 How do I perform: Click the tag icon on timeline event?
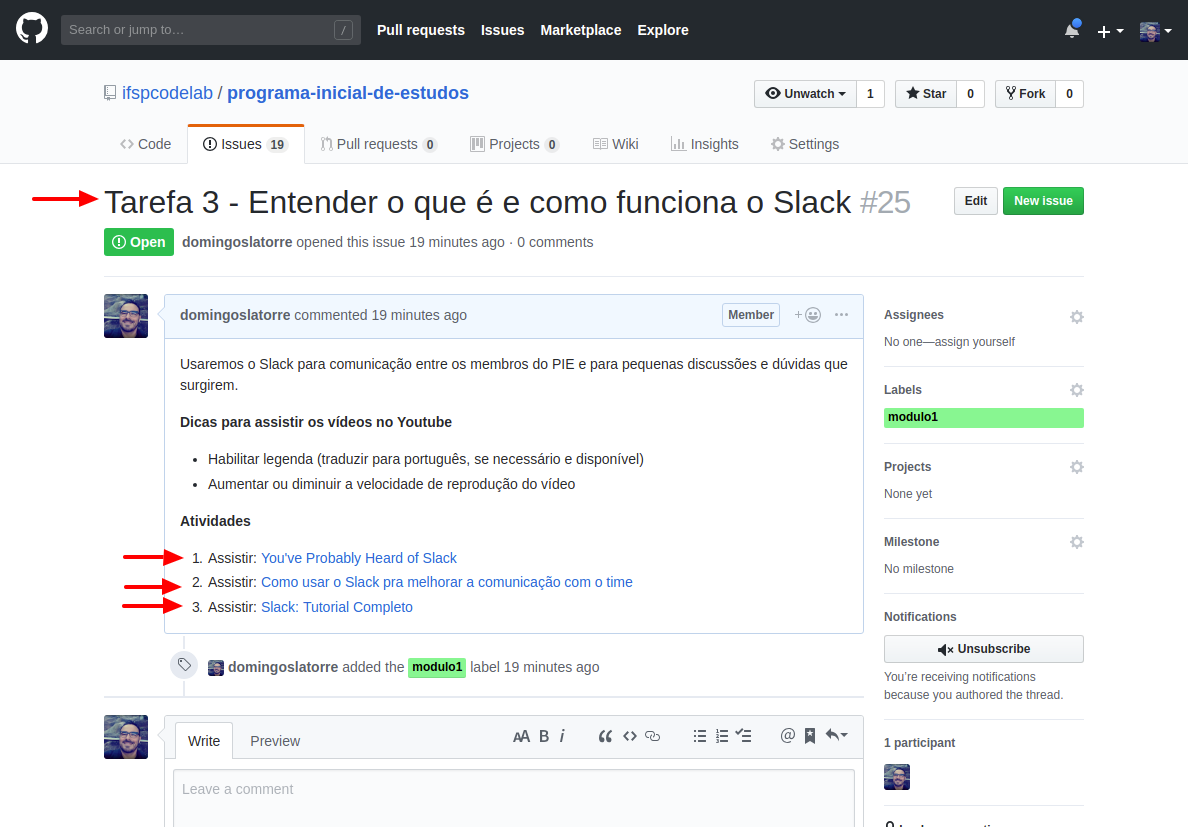point(184,665)
